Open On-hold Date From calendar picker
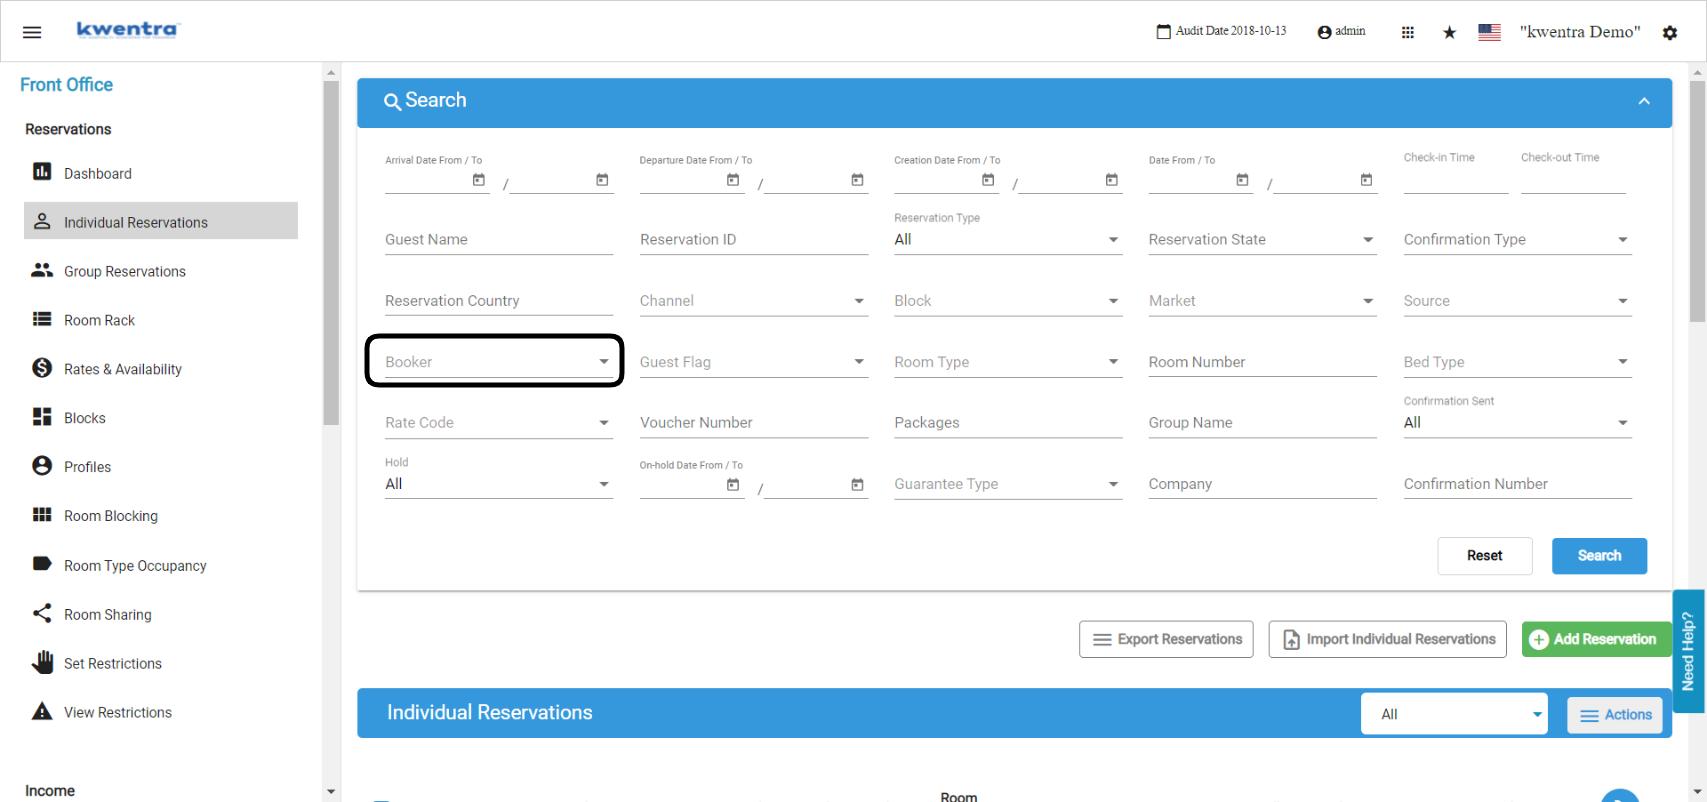Screen dimensions: 1707x802 733,485
